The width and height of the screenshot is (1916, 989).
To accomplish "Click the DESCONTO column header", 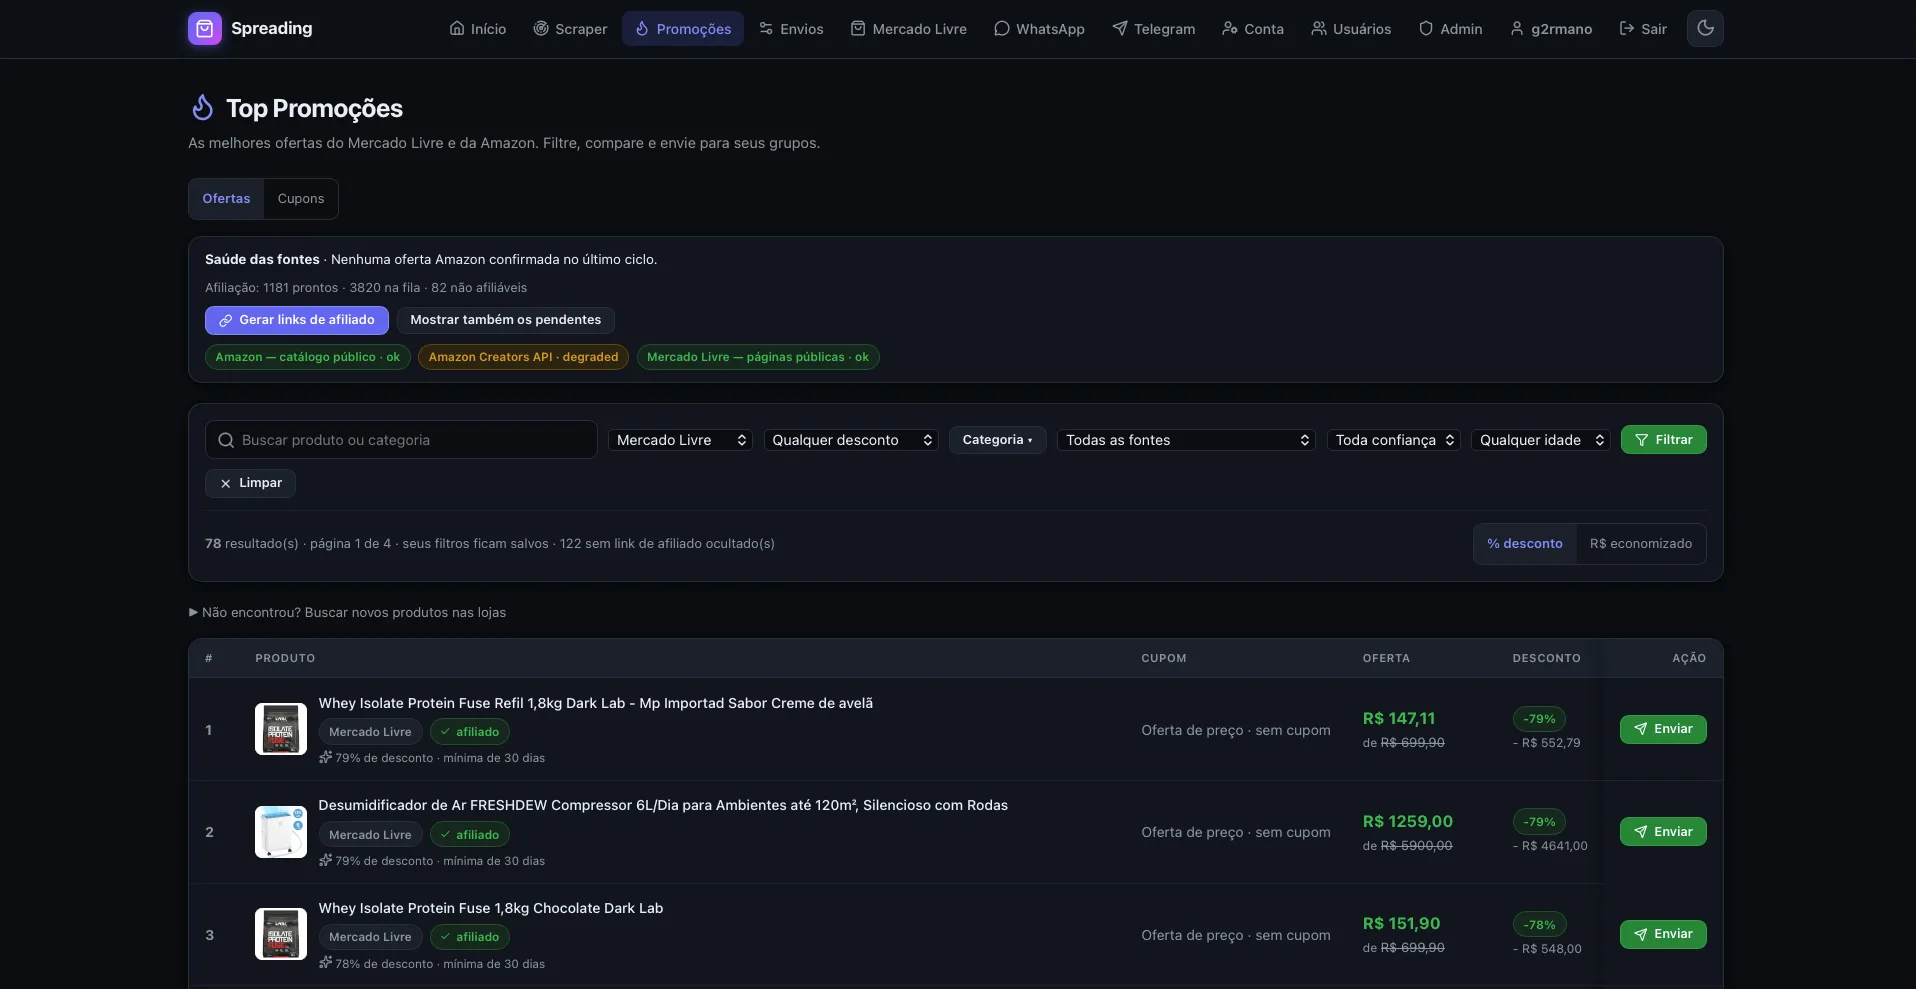I will (x=1546, y=658).
